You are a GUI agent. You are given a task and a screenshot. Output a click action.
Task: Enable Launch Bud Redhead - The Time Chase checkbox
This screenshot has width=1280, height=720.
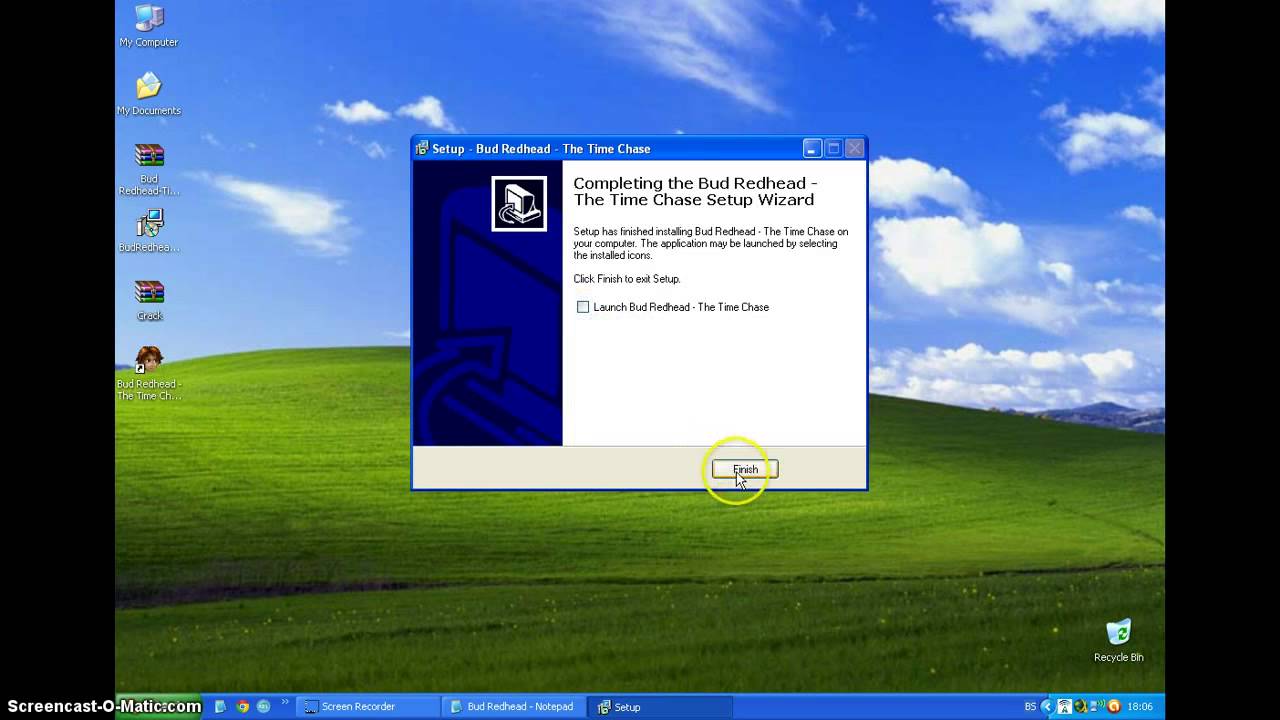(583, 307)
